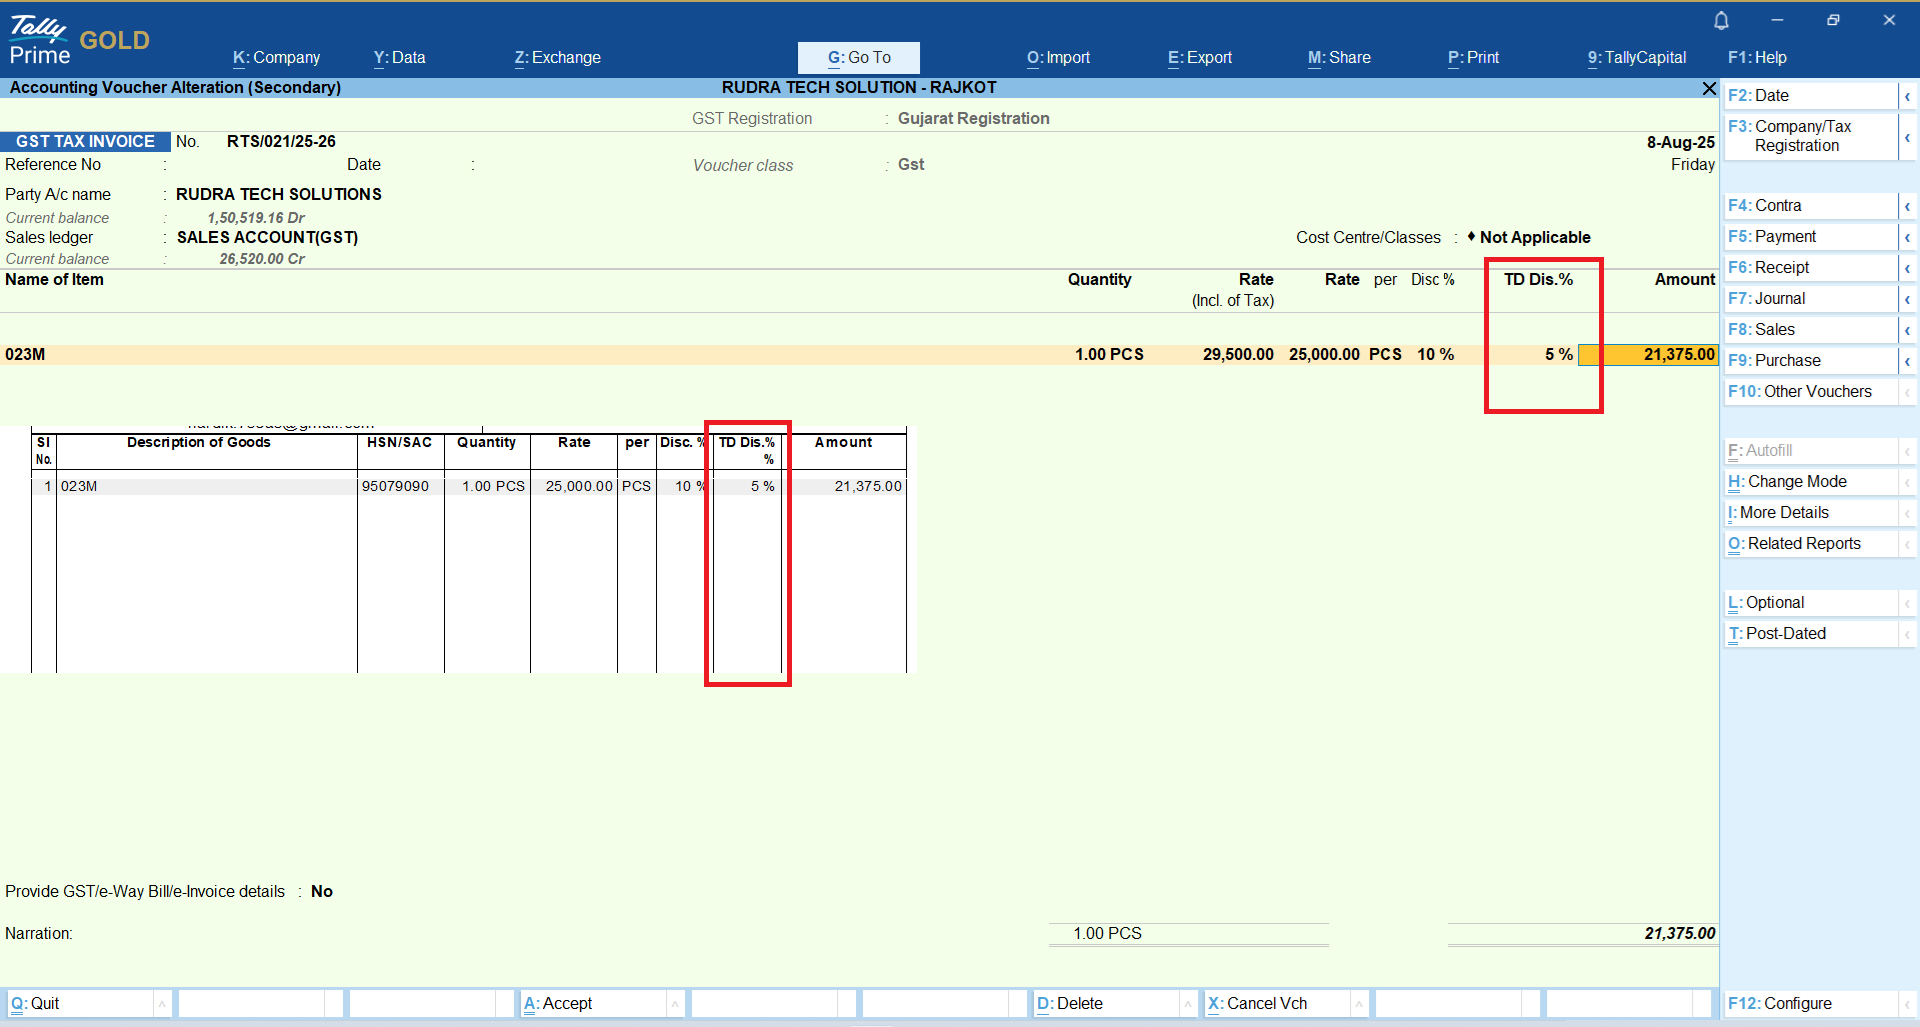The height and width of the screenshot is (1027, 1920).
Task: Click the highlighted Amount 21,375.00 field
Action: click(x=1648, y=355)
